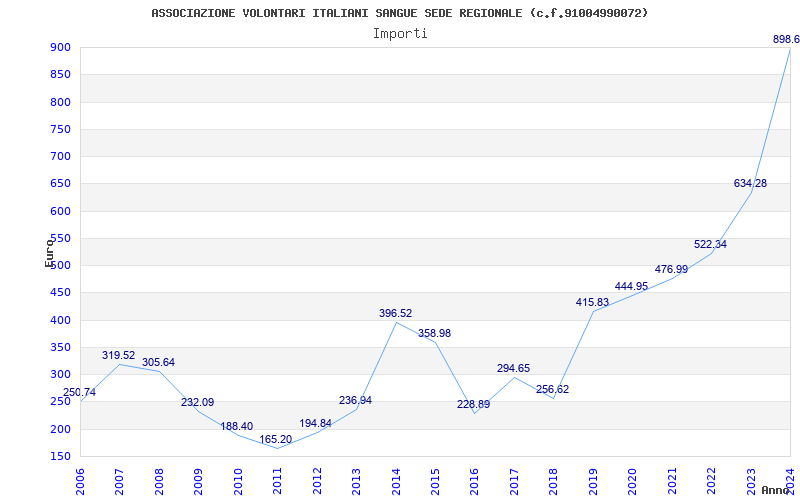
Task: Click the 300 y-axis value
Action: click(x=60, y=374)
